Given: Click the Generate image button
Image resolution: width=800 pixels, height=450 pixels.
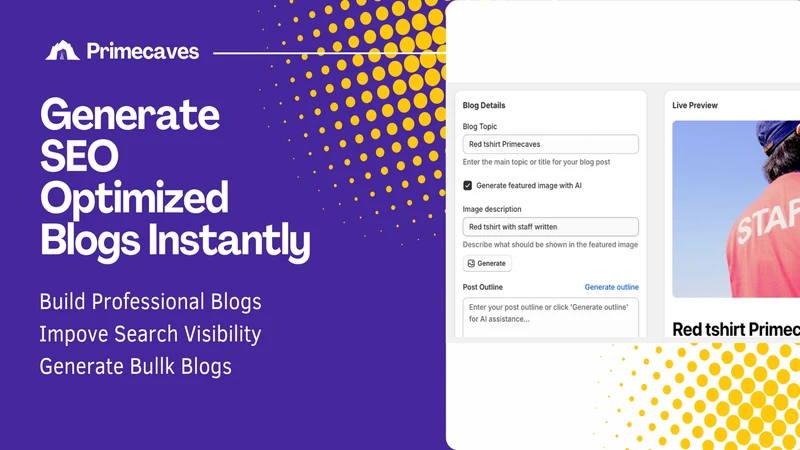Looking at the screenshot, I should pyautogui.click(x=487, y=264).
